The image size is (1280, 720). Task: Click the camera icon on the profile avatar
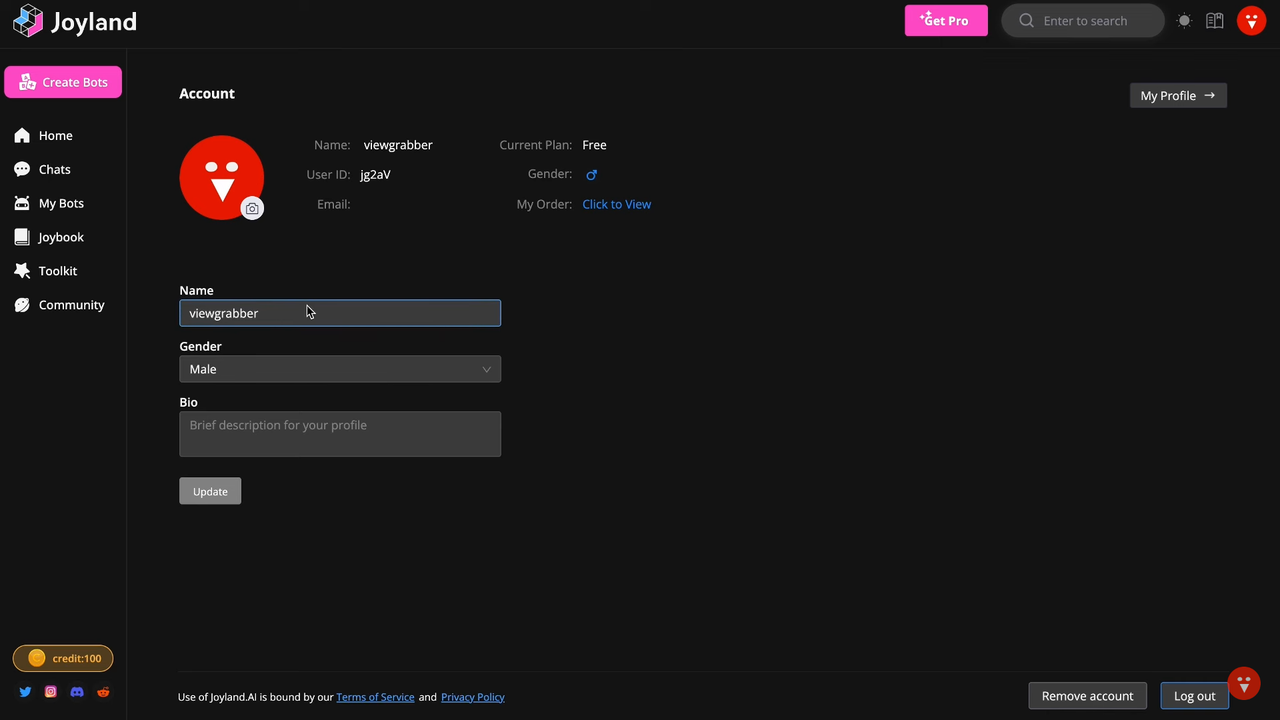pos(252,208)
